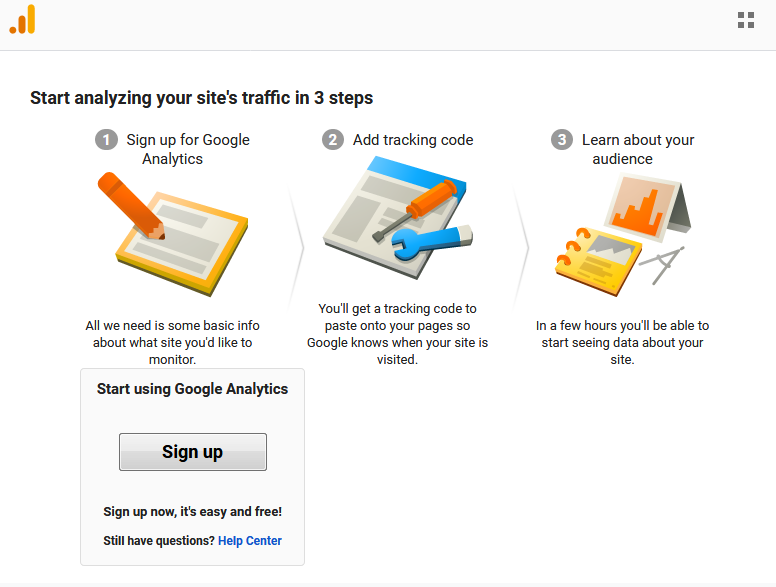The image size is (776, 587).
Task: Open the Help Center link
Action: click(249, 540)
